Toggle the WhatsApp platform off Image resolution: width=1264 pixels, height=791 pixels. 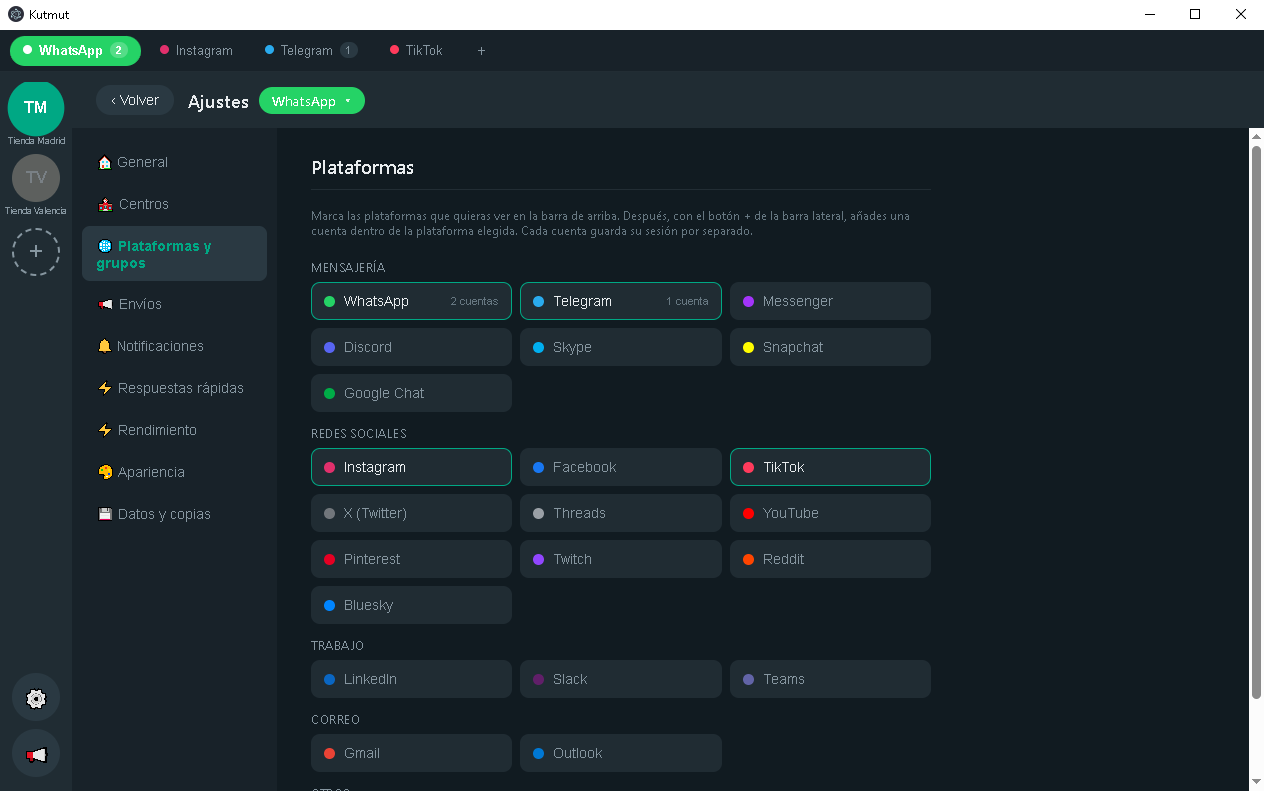(411, 301)
